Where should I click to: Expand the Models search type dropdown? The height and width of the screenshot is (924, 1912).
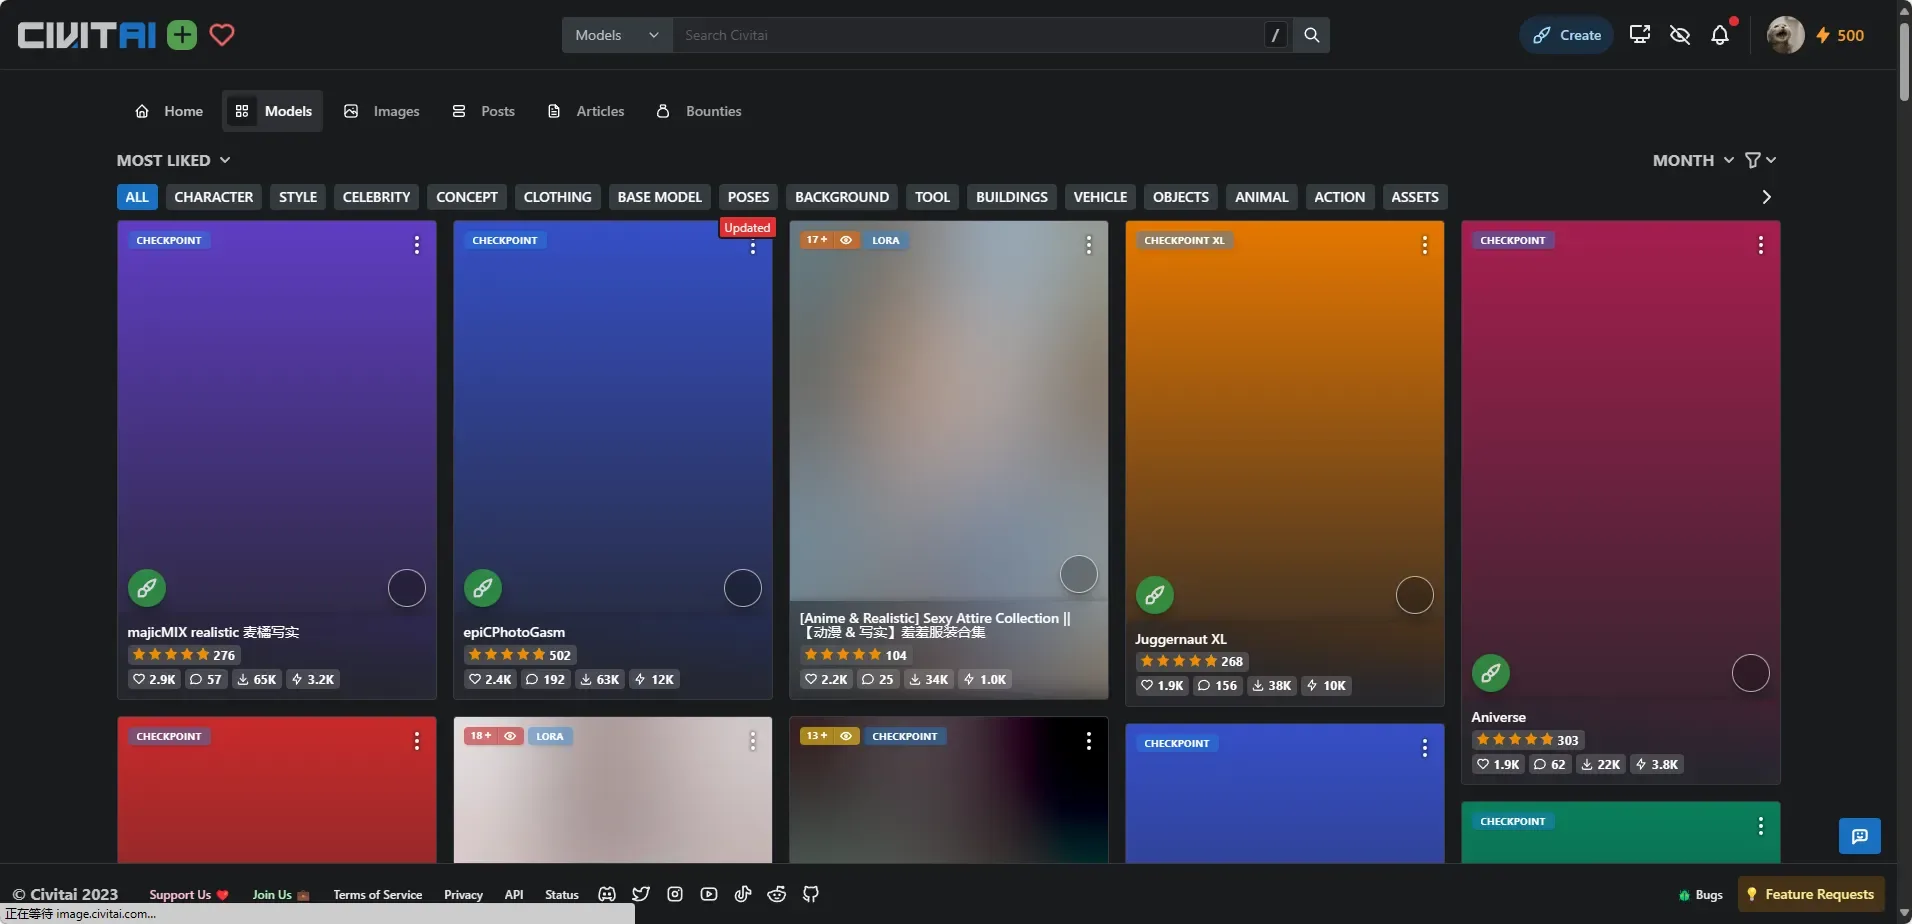pyautogui.click(x=617, y=35)
